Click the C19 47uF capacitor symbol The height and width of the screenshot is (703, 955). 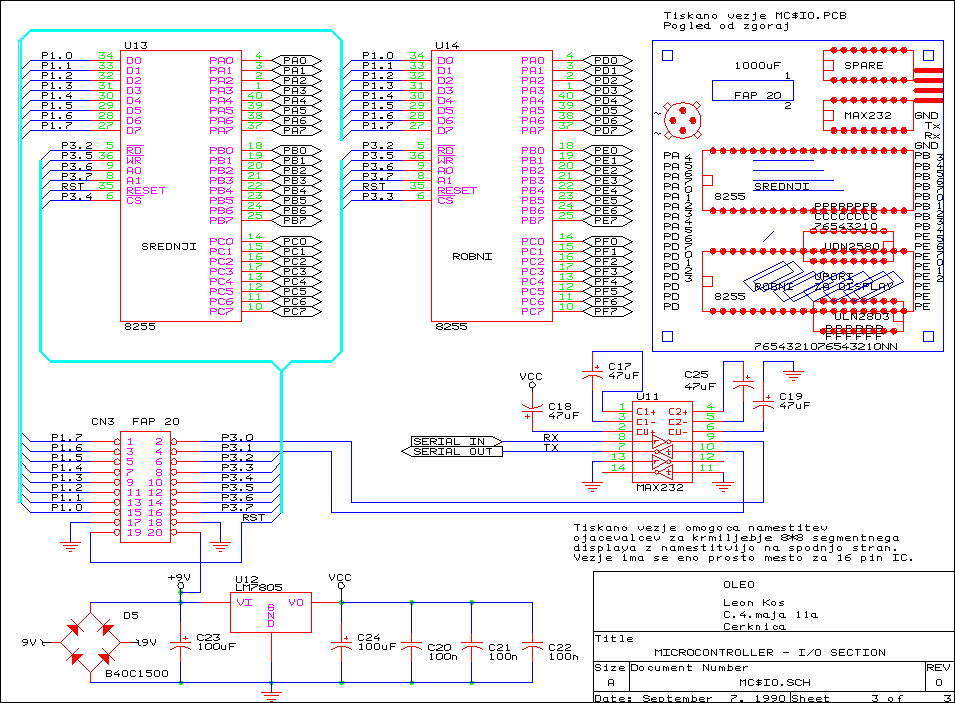point(763,401)
